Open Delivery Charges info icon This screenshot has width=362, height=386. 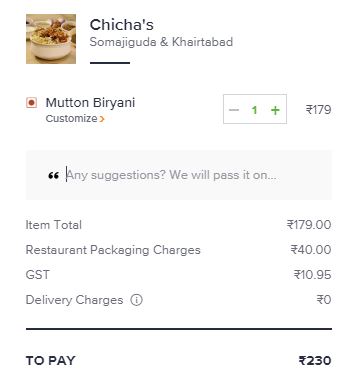point(136,300)
